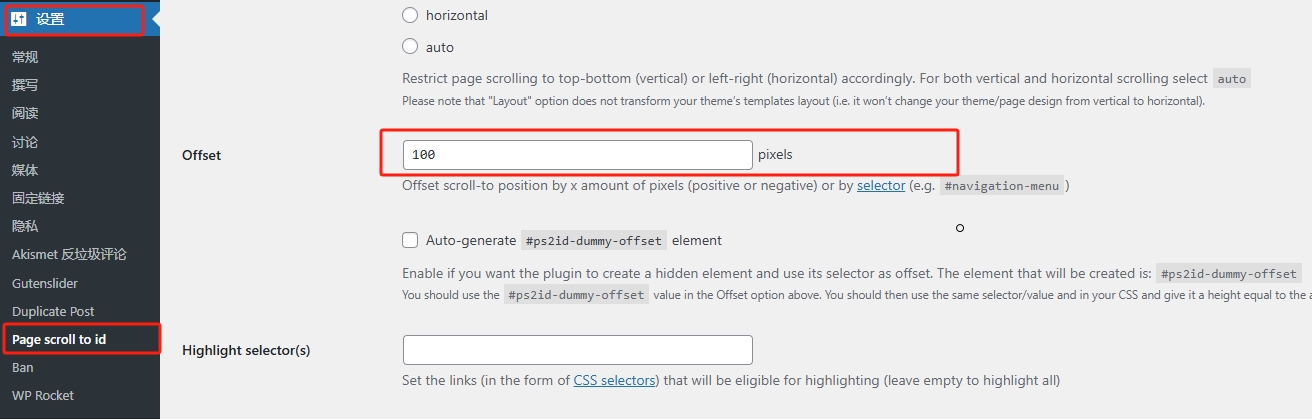Select the horizontal layout radio button
Image resolution: width=1312 pixels, height=419 pixels.
[x=410, y=15]
